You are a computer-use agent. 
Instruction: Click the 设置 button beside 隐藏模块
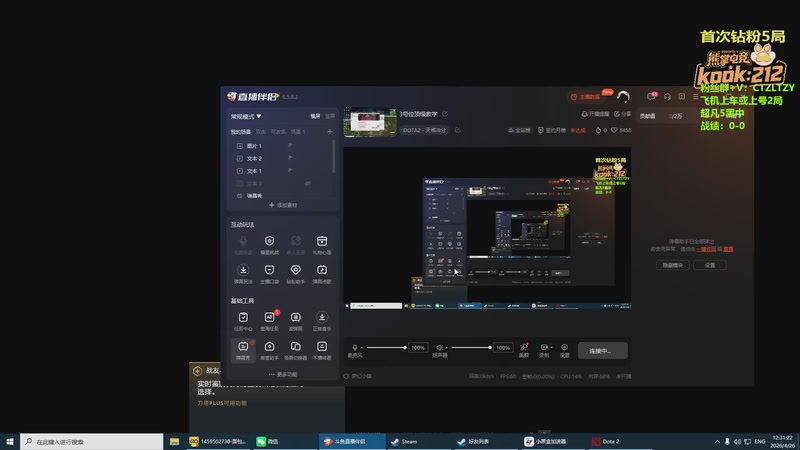710,265
